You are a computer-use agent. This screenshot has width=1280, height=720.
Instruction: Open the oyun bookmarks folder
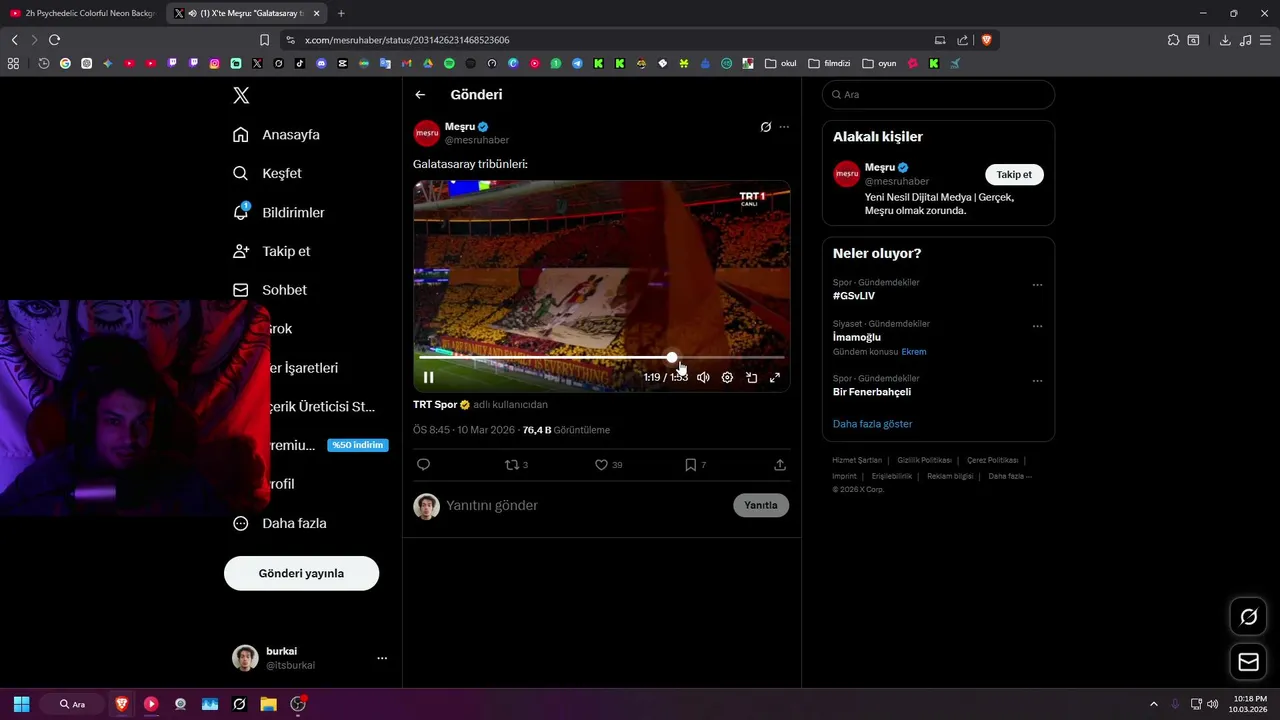[880, 63]
